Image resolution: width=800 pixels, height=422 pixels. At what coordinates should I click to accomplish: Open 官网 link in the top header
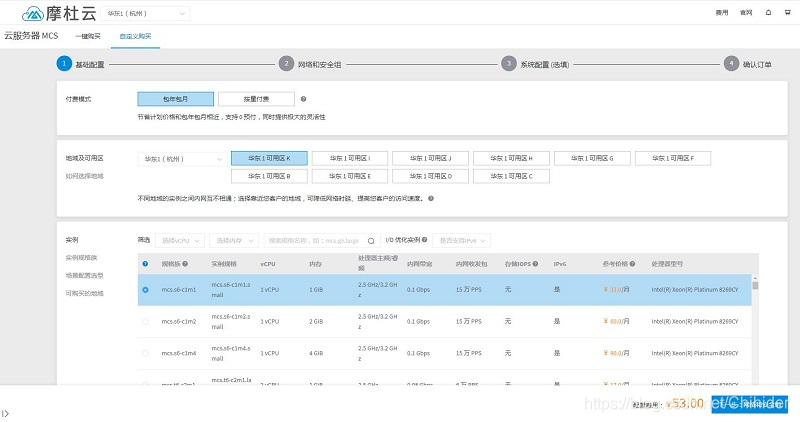pyautogui.click(x=746, y=13)
